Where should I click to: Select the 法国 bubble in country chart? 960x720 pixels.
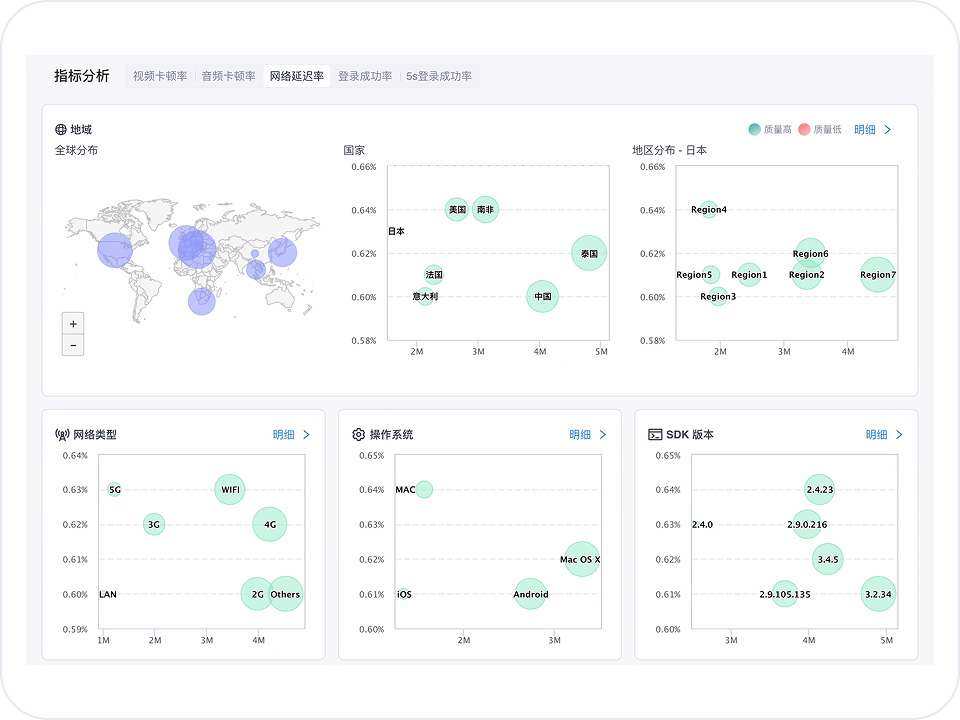433,274
